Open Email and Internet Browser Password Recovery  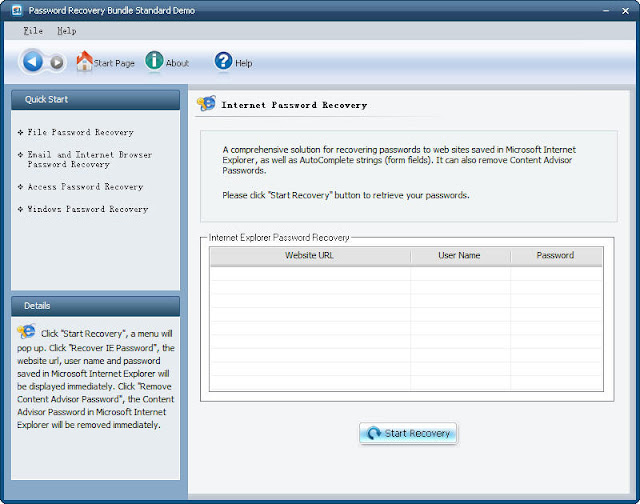(89, 160)
